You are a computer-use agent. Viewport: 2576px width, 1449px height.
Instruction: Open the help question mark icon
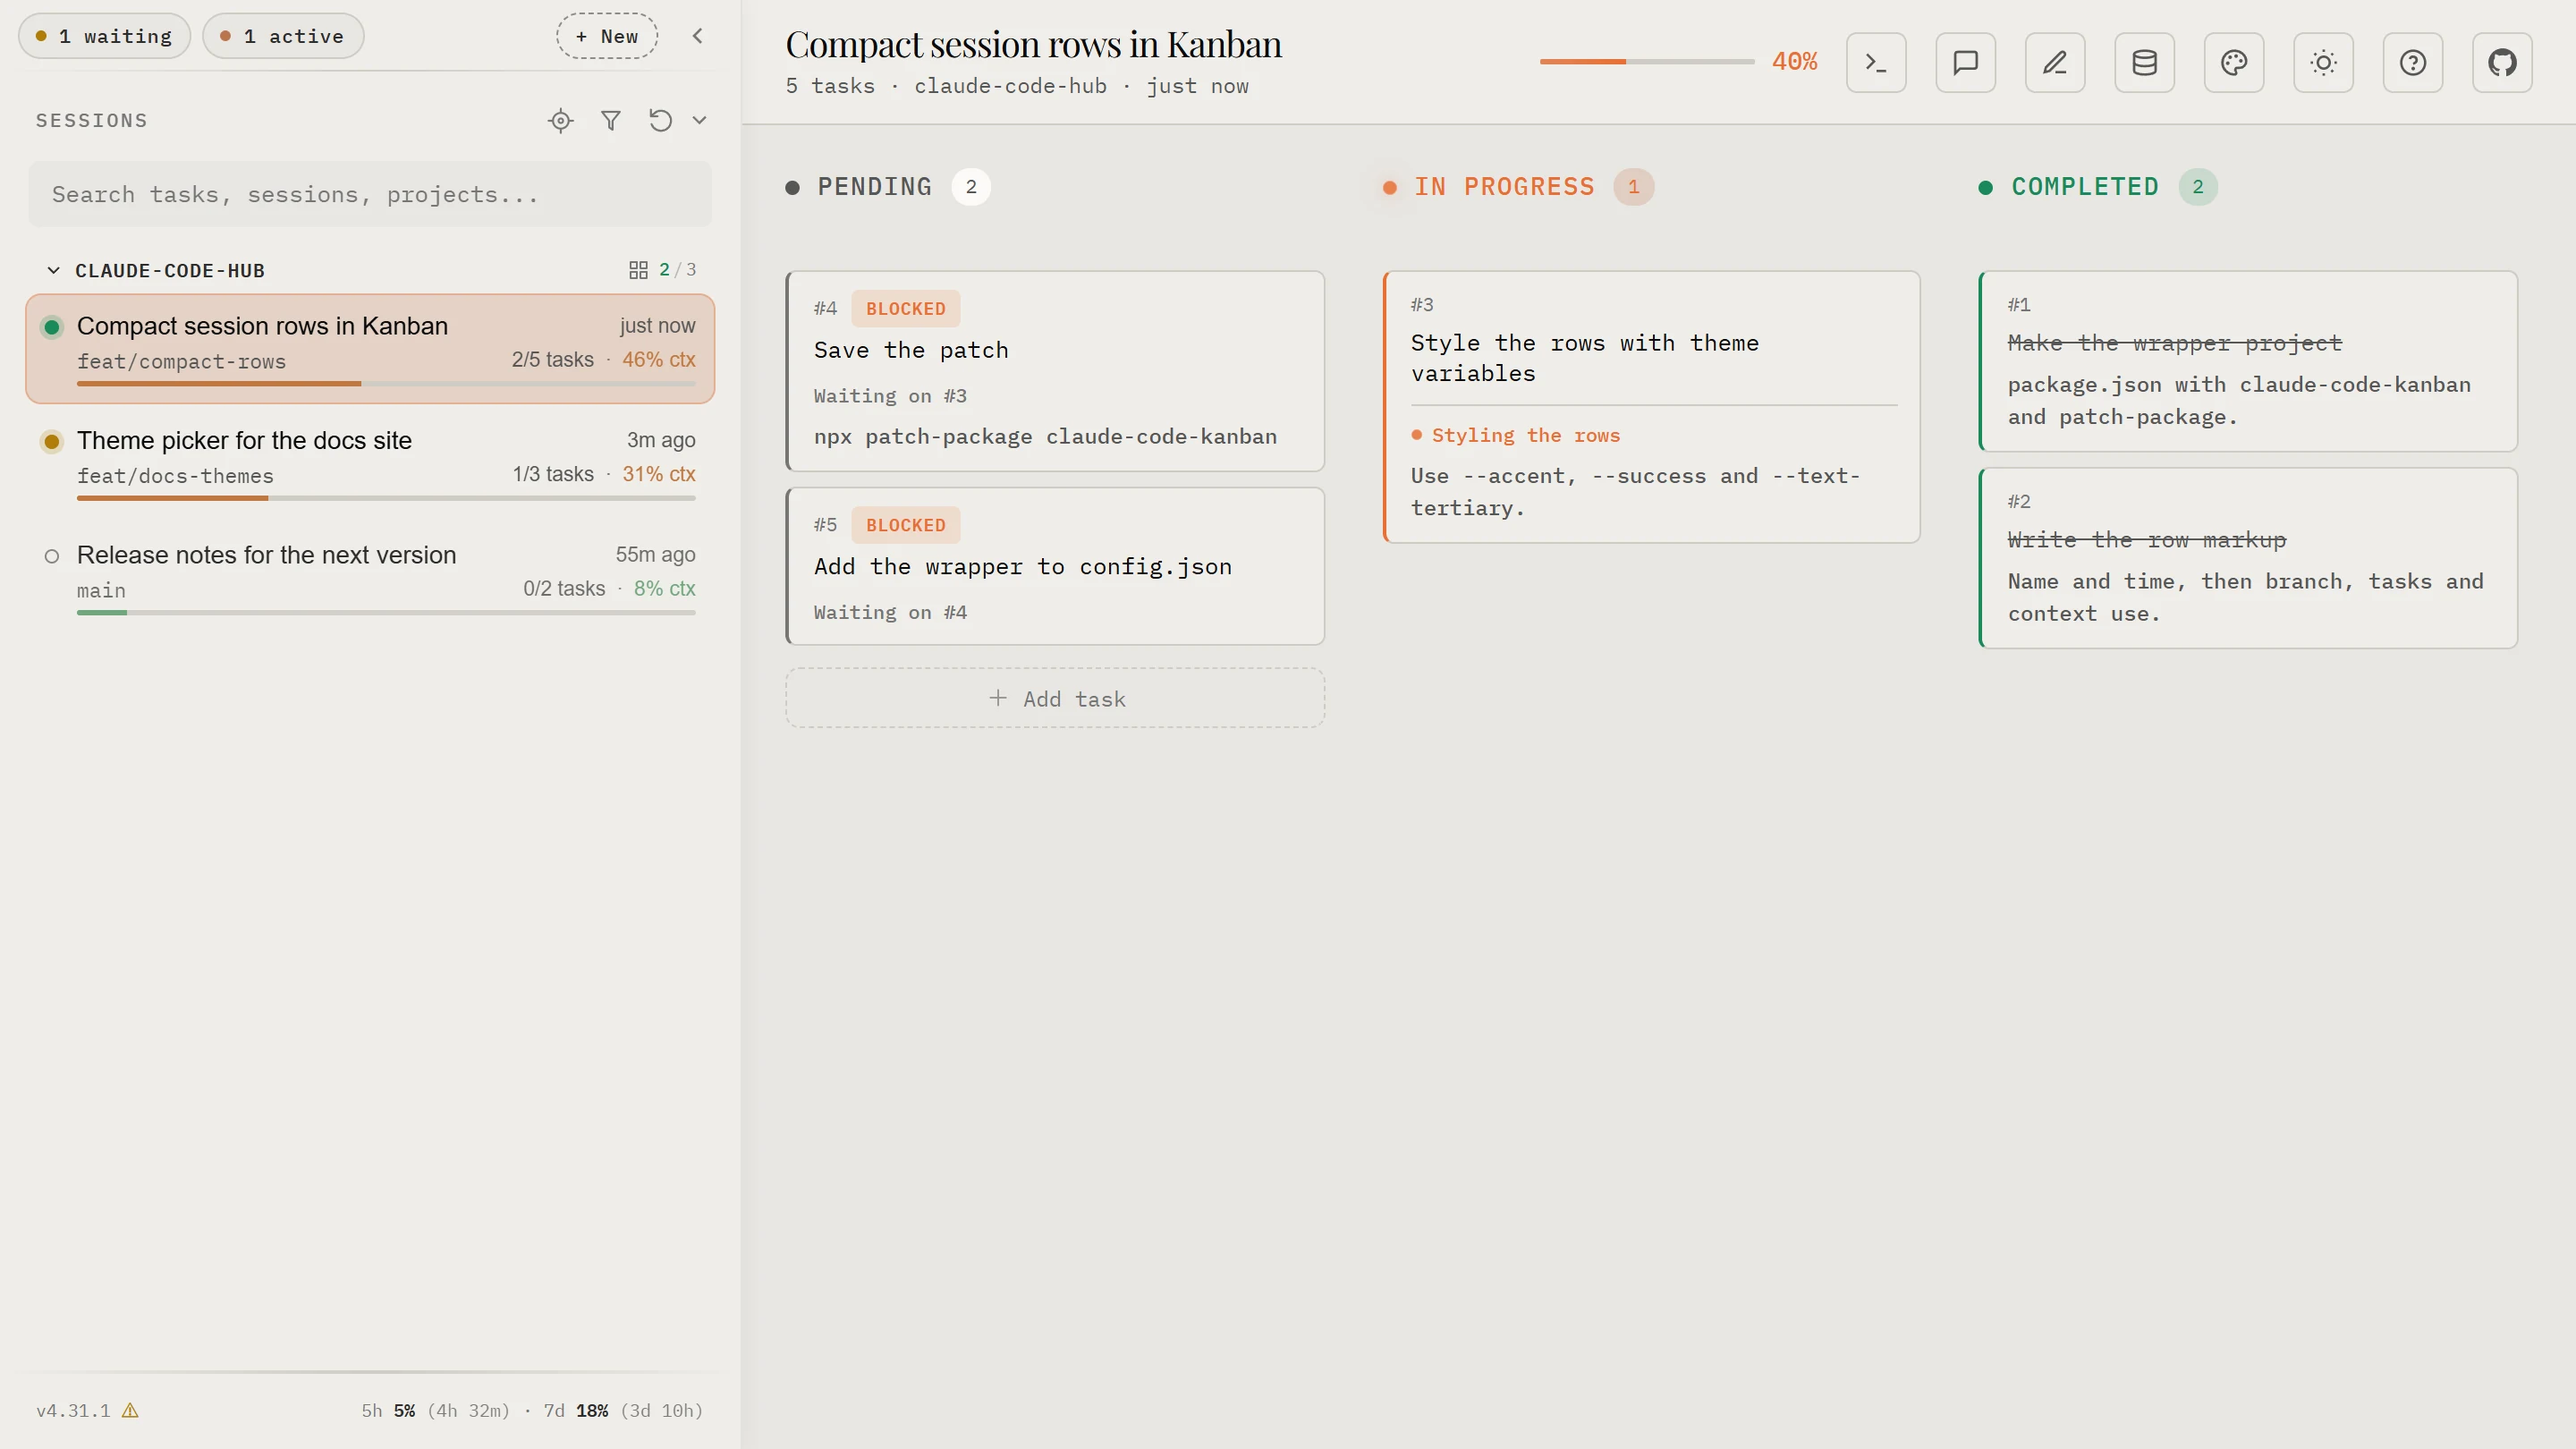click(x=2412, y=62)
